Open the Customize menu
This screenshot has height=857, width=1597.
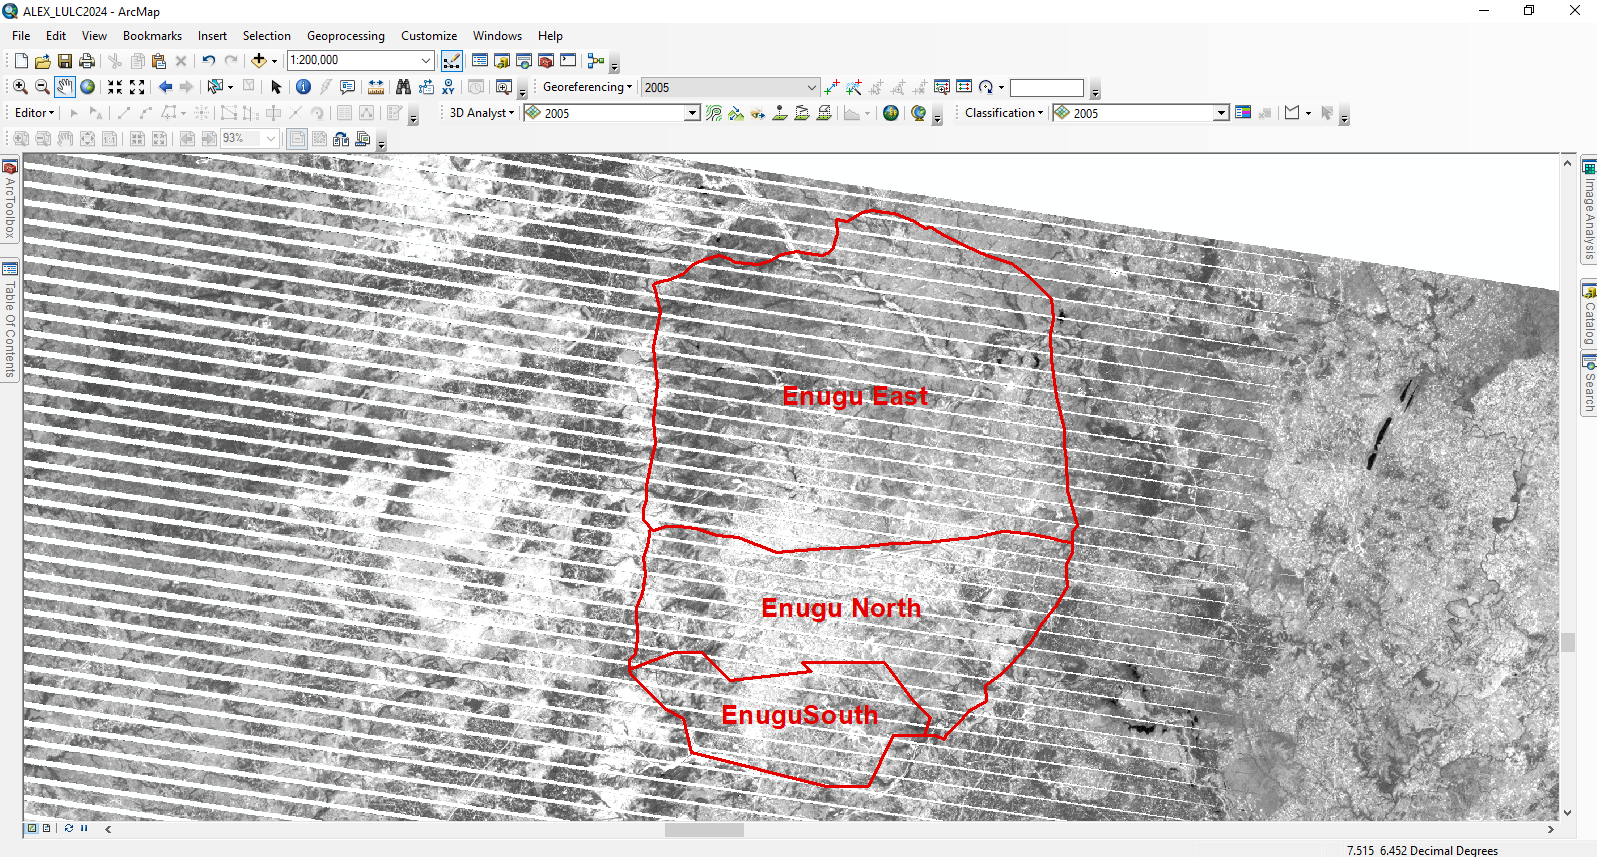click(429, 35)
